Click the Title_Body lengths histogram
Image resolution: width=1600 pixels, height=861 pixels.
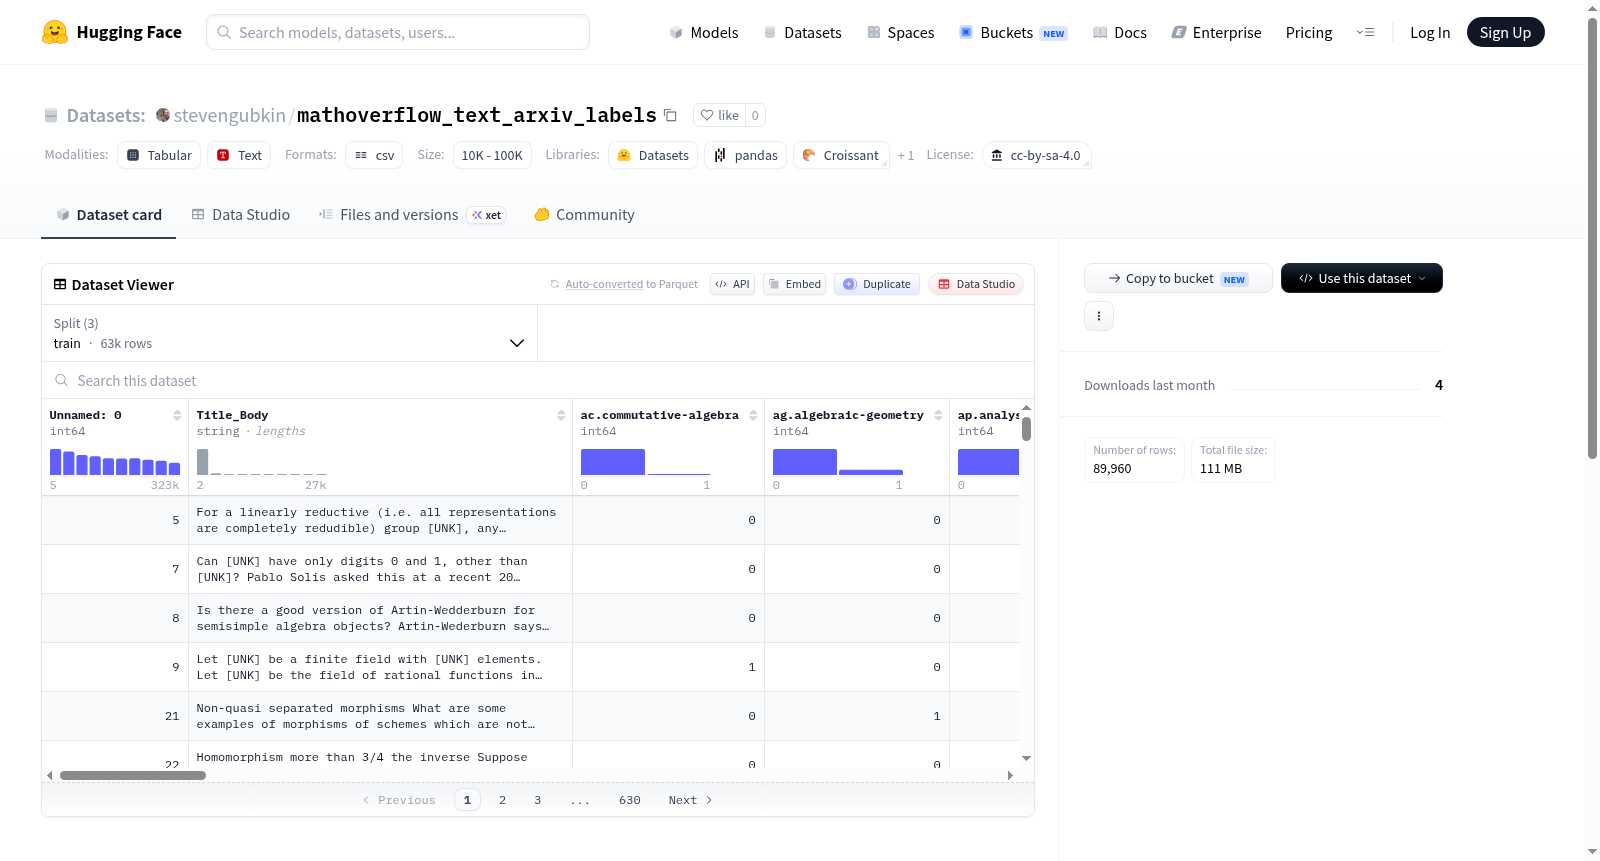[262, 462]
